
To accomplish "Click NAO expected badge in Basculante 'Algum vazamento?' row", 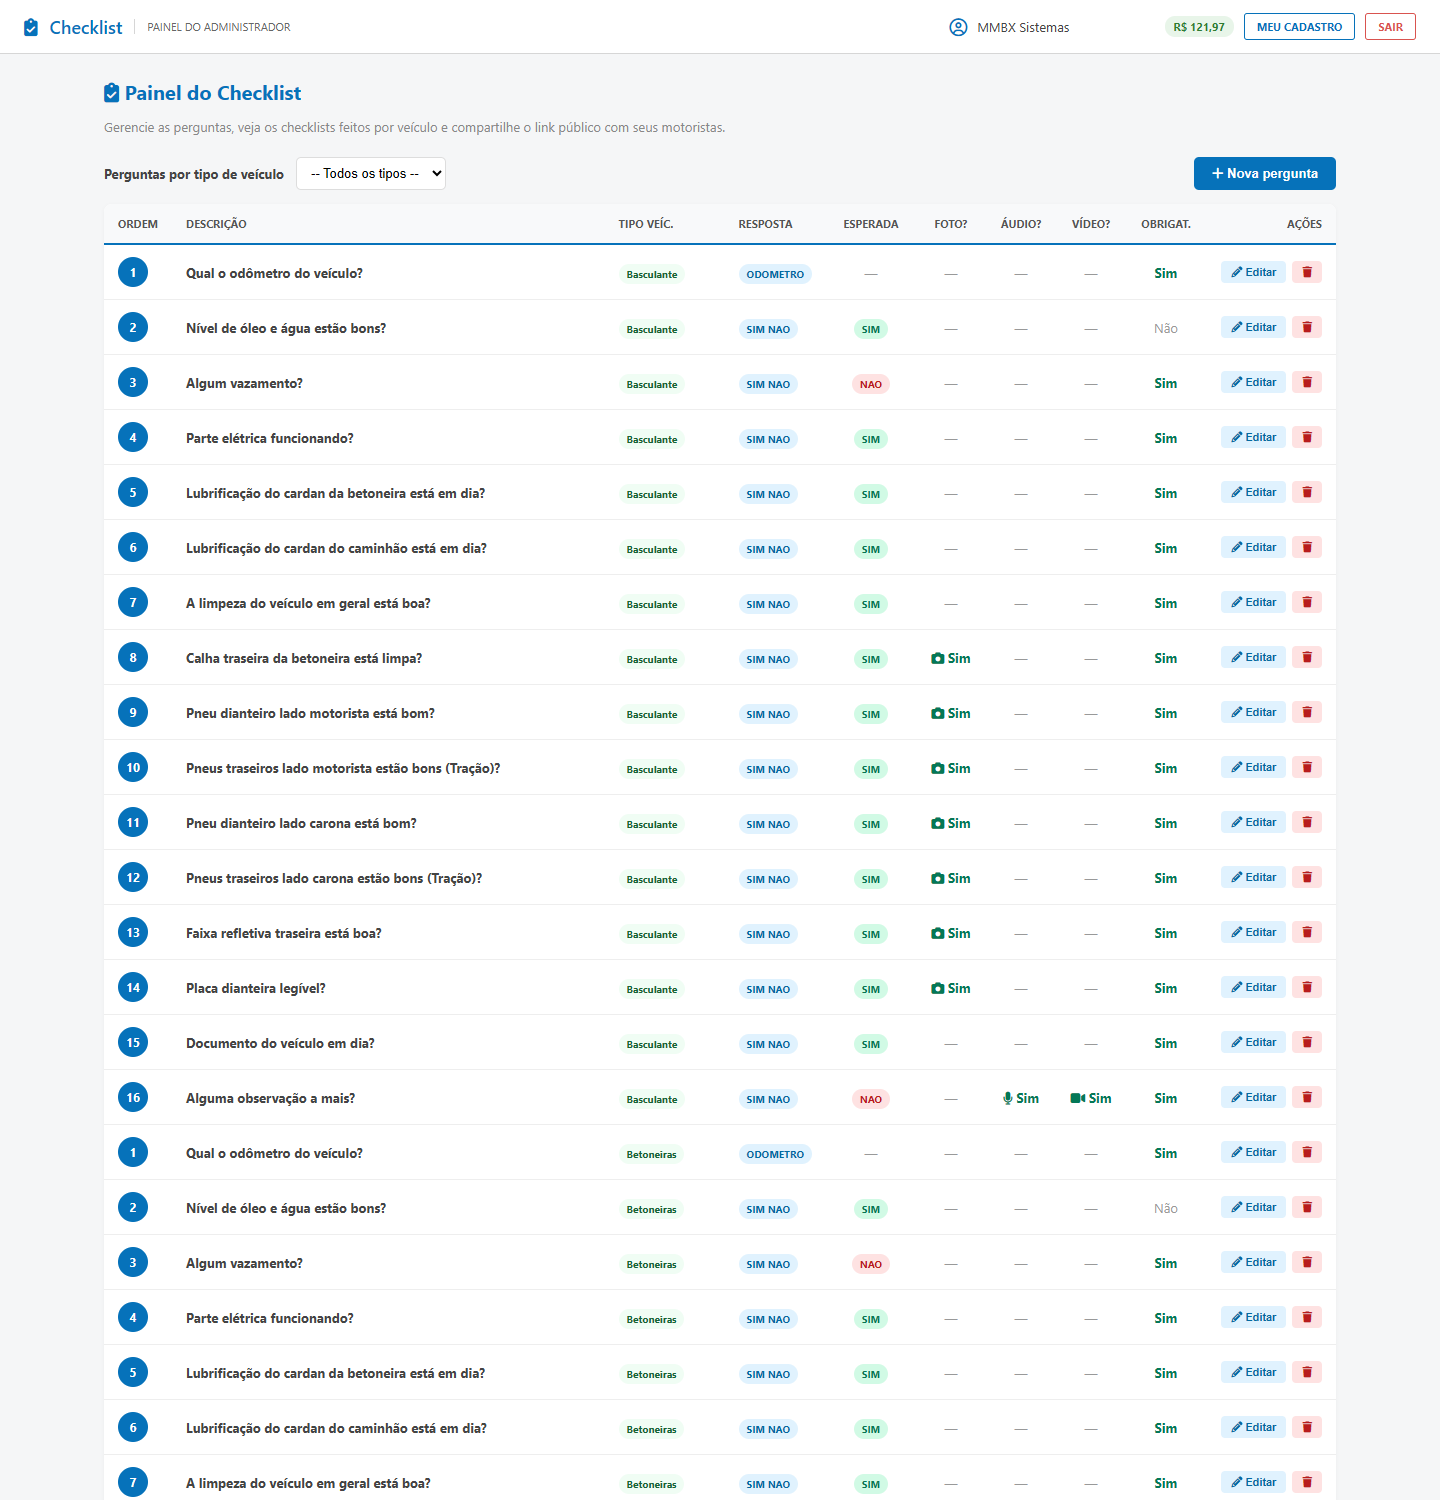I will [x=871, y=384].
